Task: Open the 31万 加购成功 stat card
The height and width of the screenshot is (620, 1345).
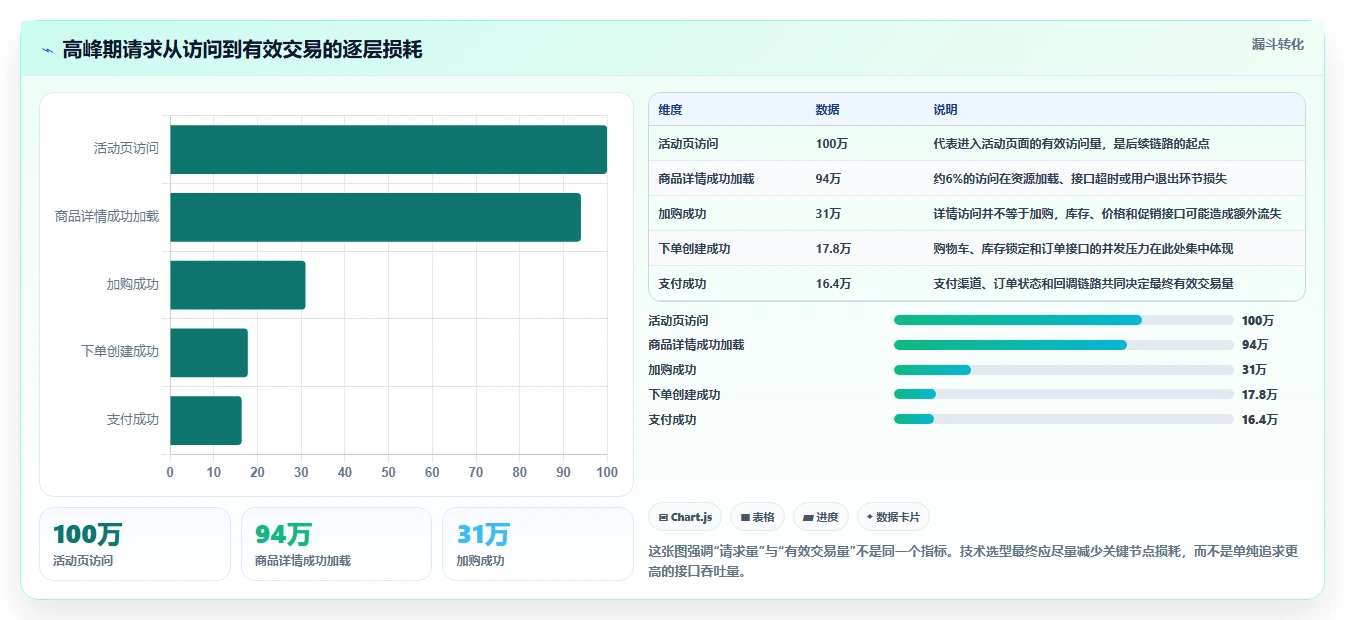Action: click(538, 544)
